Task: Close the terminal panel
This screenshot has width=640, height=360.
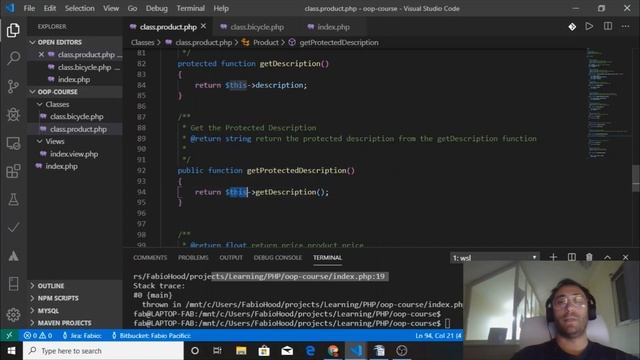Action: [x=625, y=257]
